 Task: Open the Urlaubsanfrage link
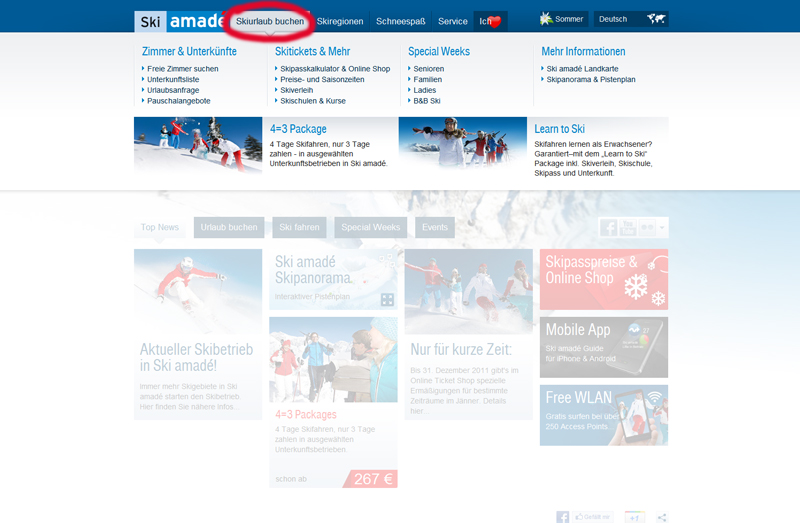(173, 90)
